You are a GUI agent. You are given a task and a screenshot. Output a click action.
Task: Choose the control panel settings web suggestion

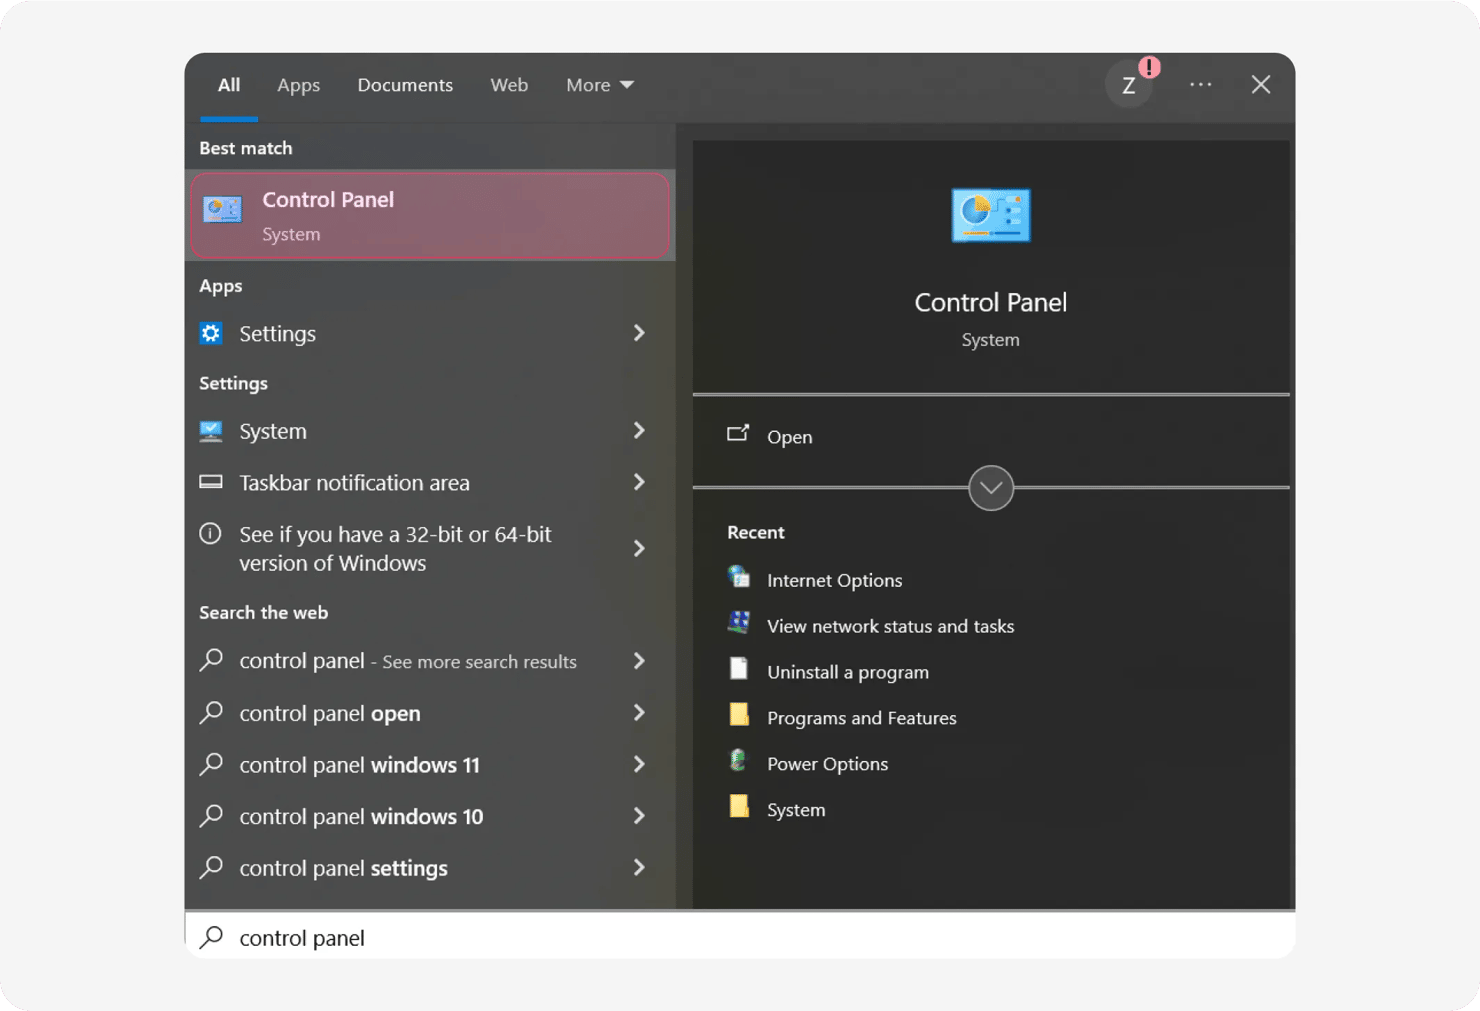point(343,868)
